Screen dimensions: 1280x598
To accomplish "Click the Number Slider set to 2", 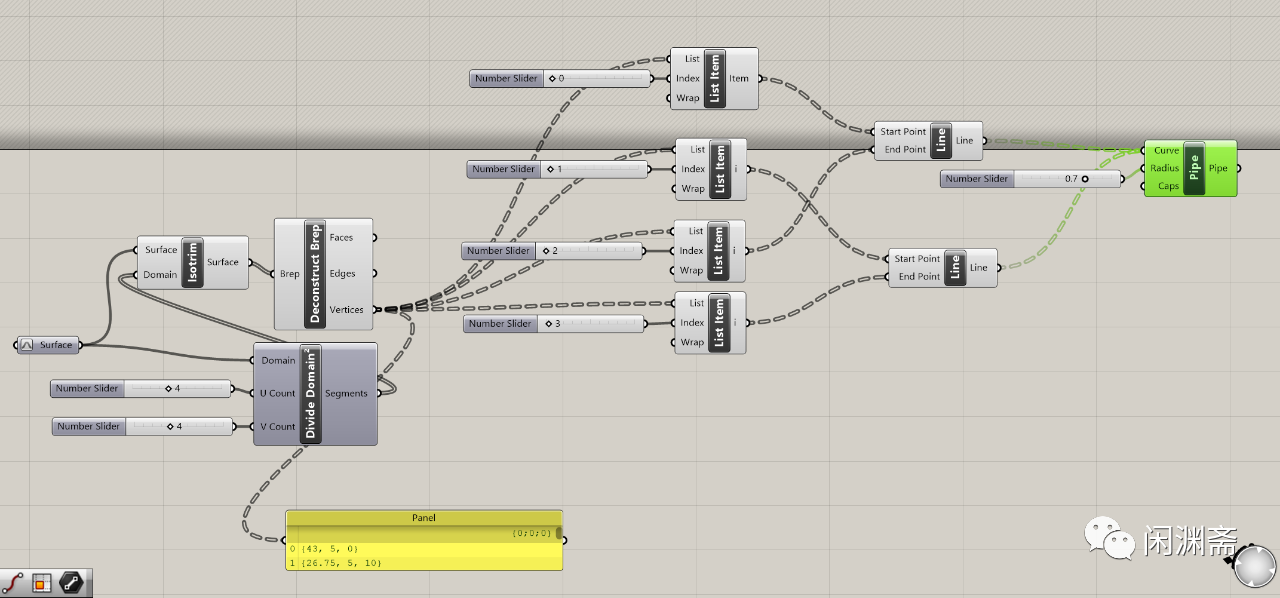I will coord(553,251).
